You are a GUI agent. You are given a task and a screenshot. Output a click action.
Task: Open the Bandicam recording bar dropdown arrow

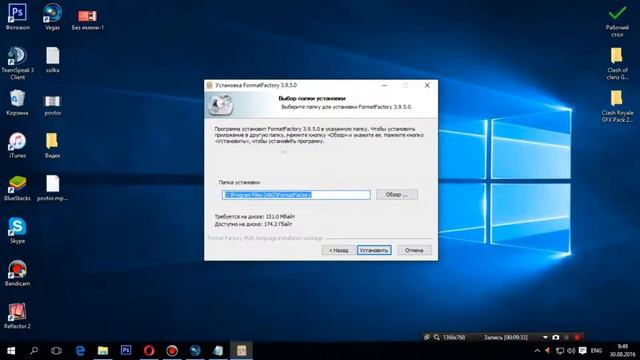tap(545, 338)
